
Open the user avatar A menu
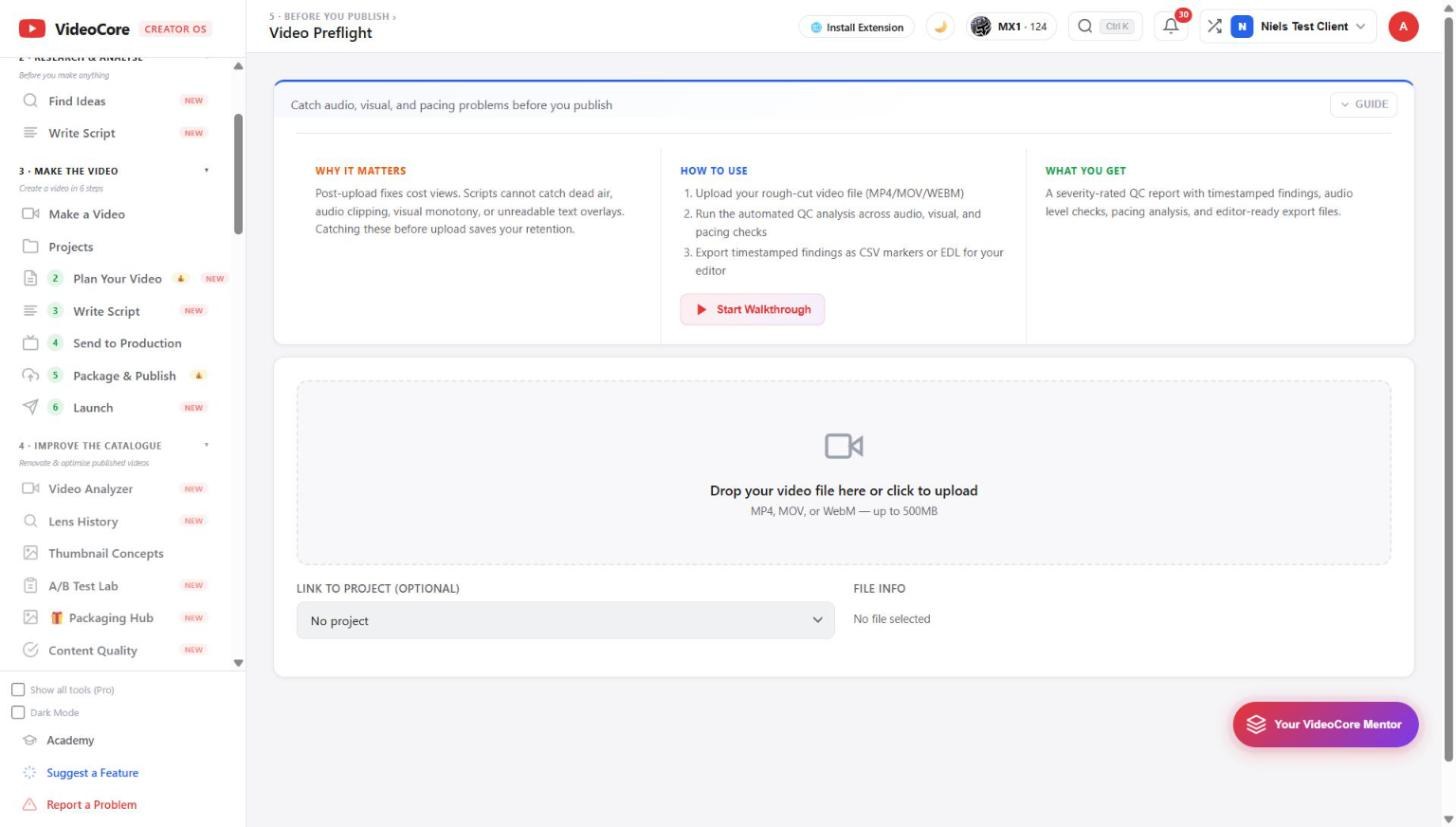tap(1403, 27)
